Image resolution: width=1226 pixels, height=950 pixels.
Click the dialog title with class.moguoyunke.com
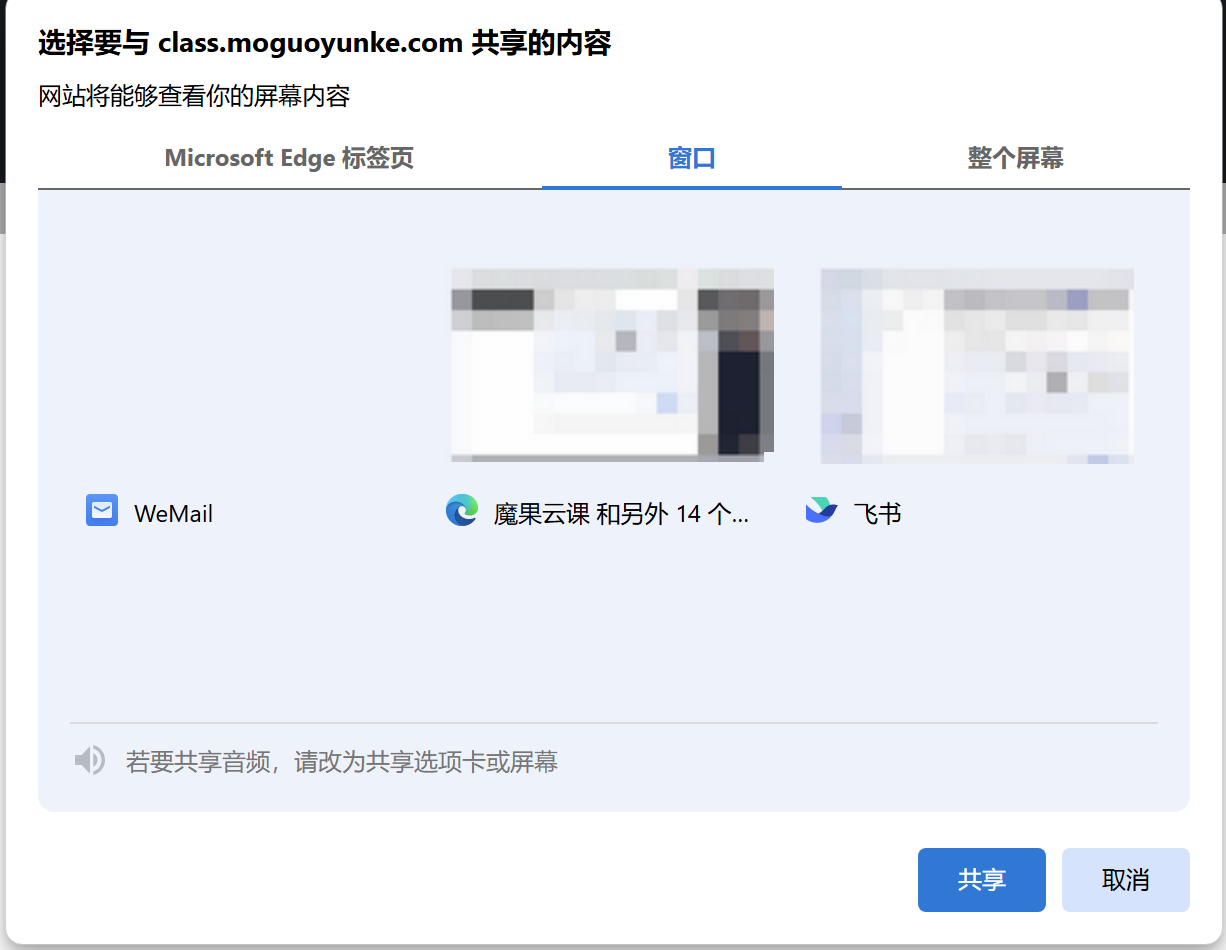pos(324,43)
